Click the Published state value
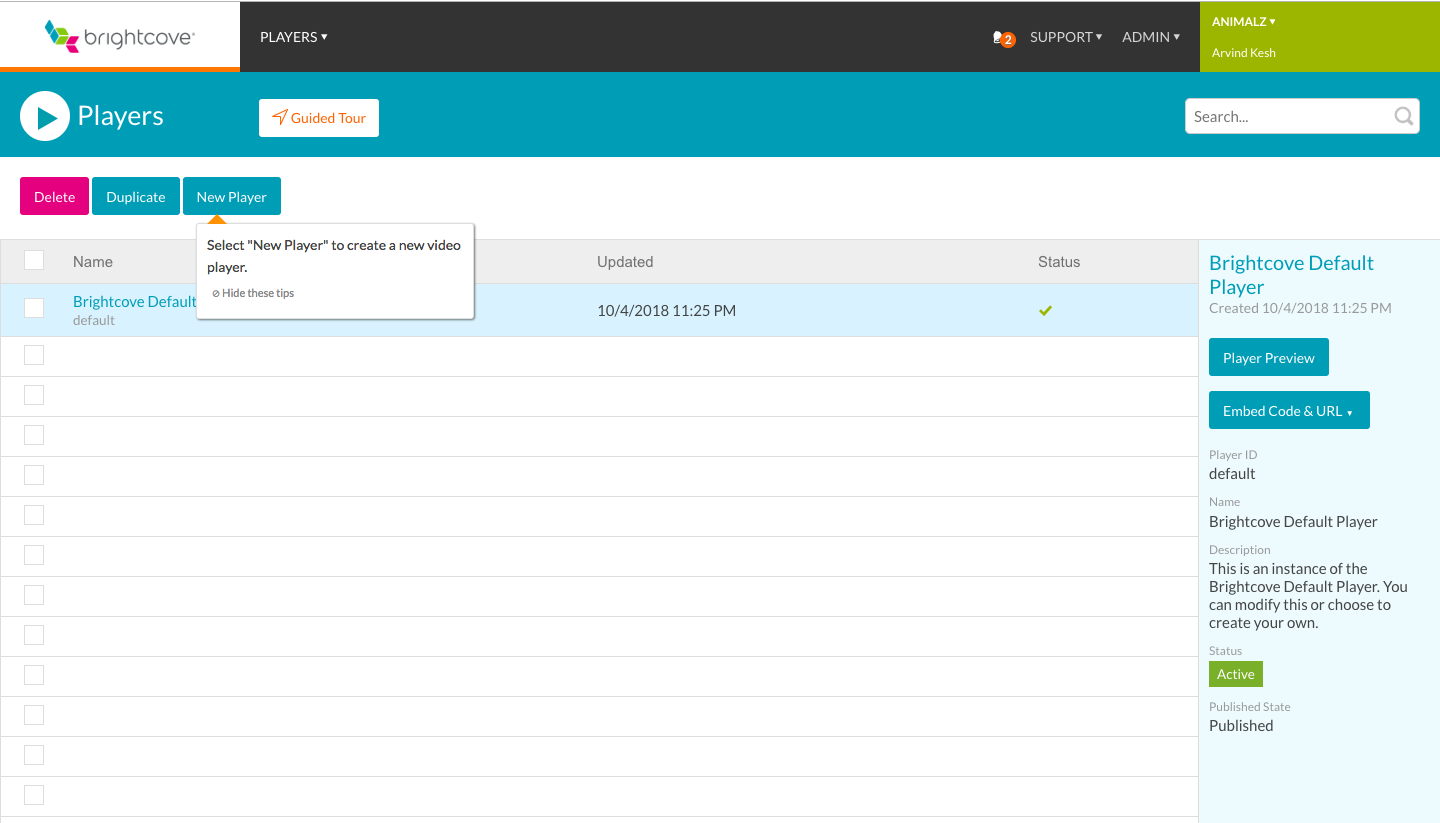1440x823 pixels. pos(1241,726)
